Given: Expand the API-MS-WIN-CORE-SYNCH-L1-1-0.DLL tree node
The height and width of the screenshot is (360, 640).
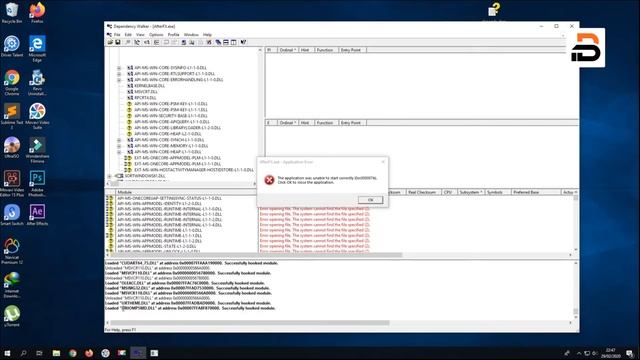Looking at the screenshot, I should coord(119,140).
